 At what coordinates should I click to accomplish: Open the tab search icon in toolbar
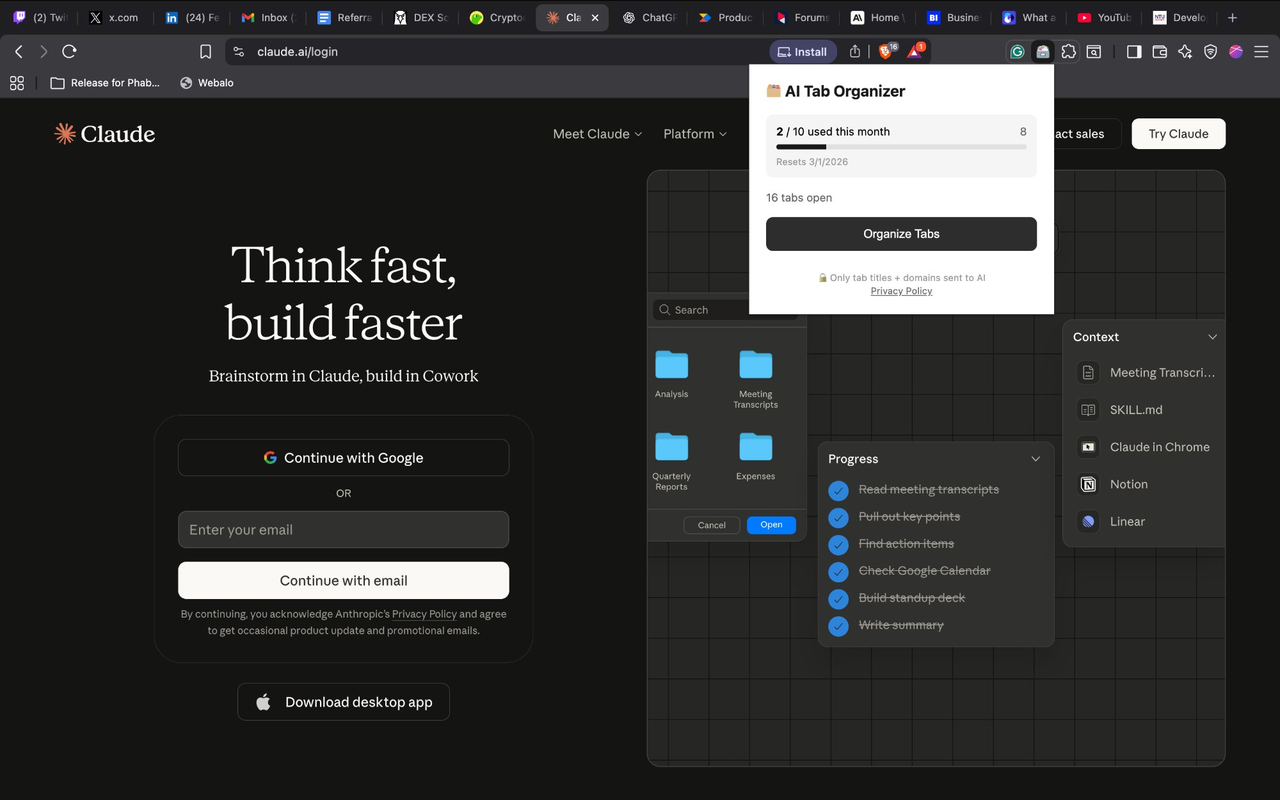pos(1094,52)
